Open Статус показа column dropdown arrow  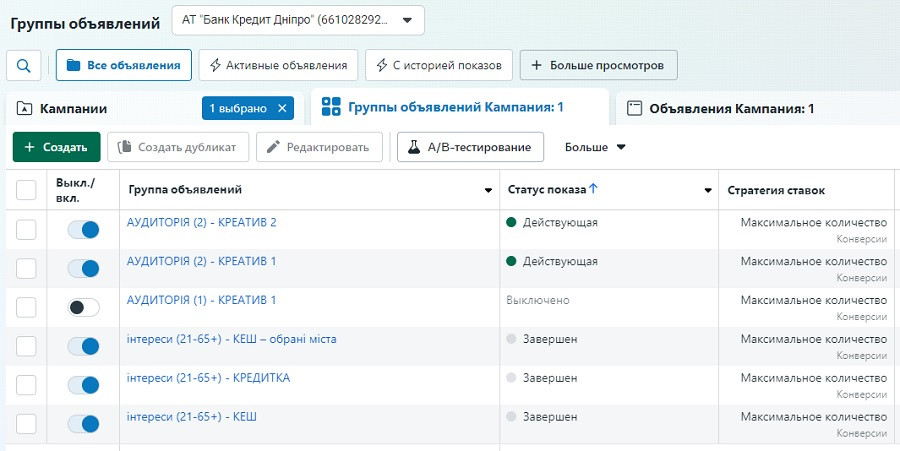tap(708, 190)
